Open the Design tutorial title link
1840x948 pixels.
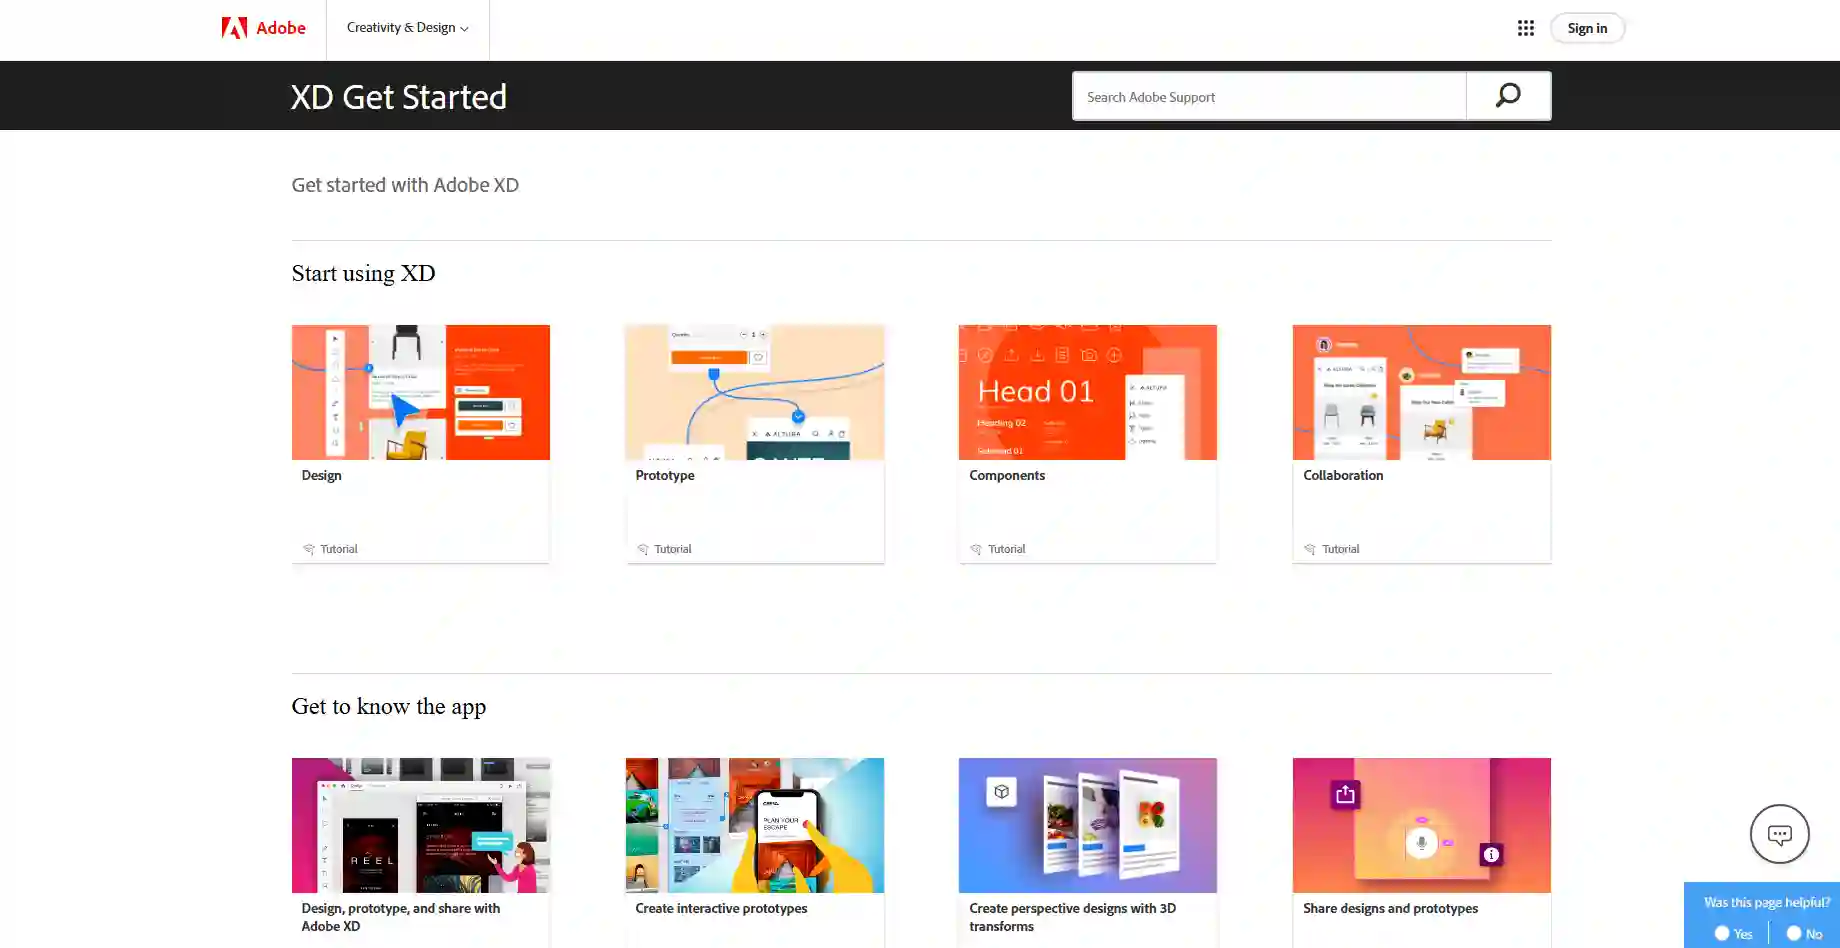pos(321,476)
